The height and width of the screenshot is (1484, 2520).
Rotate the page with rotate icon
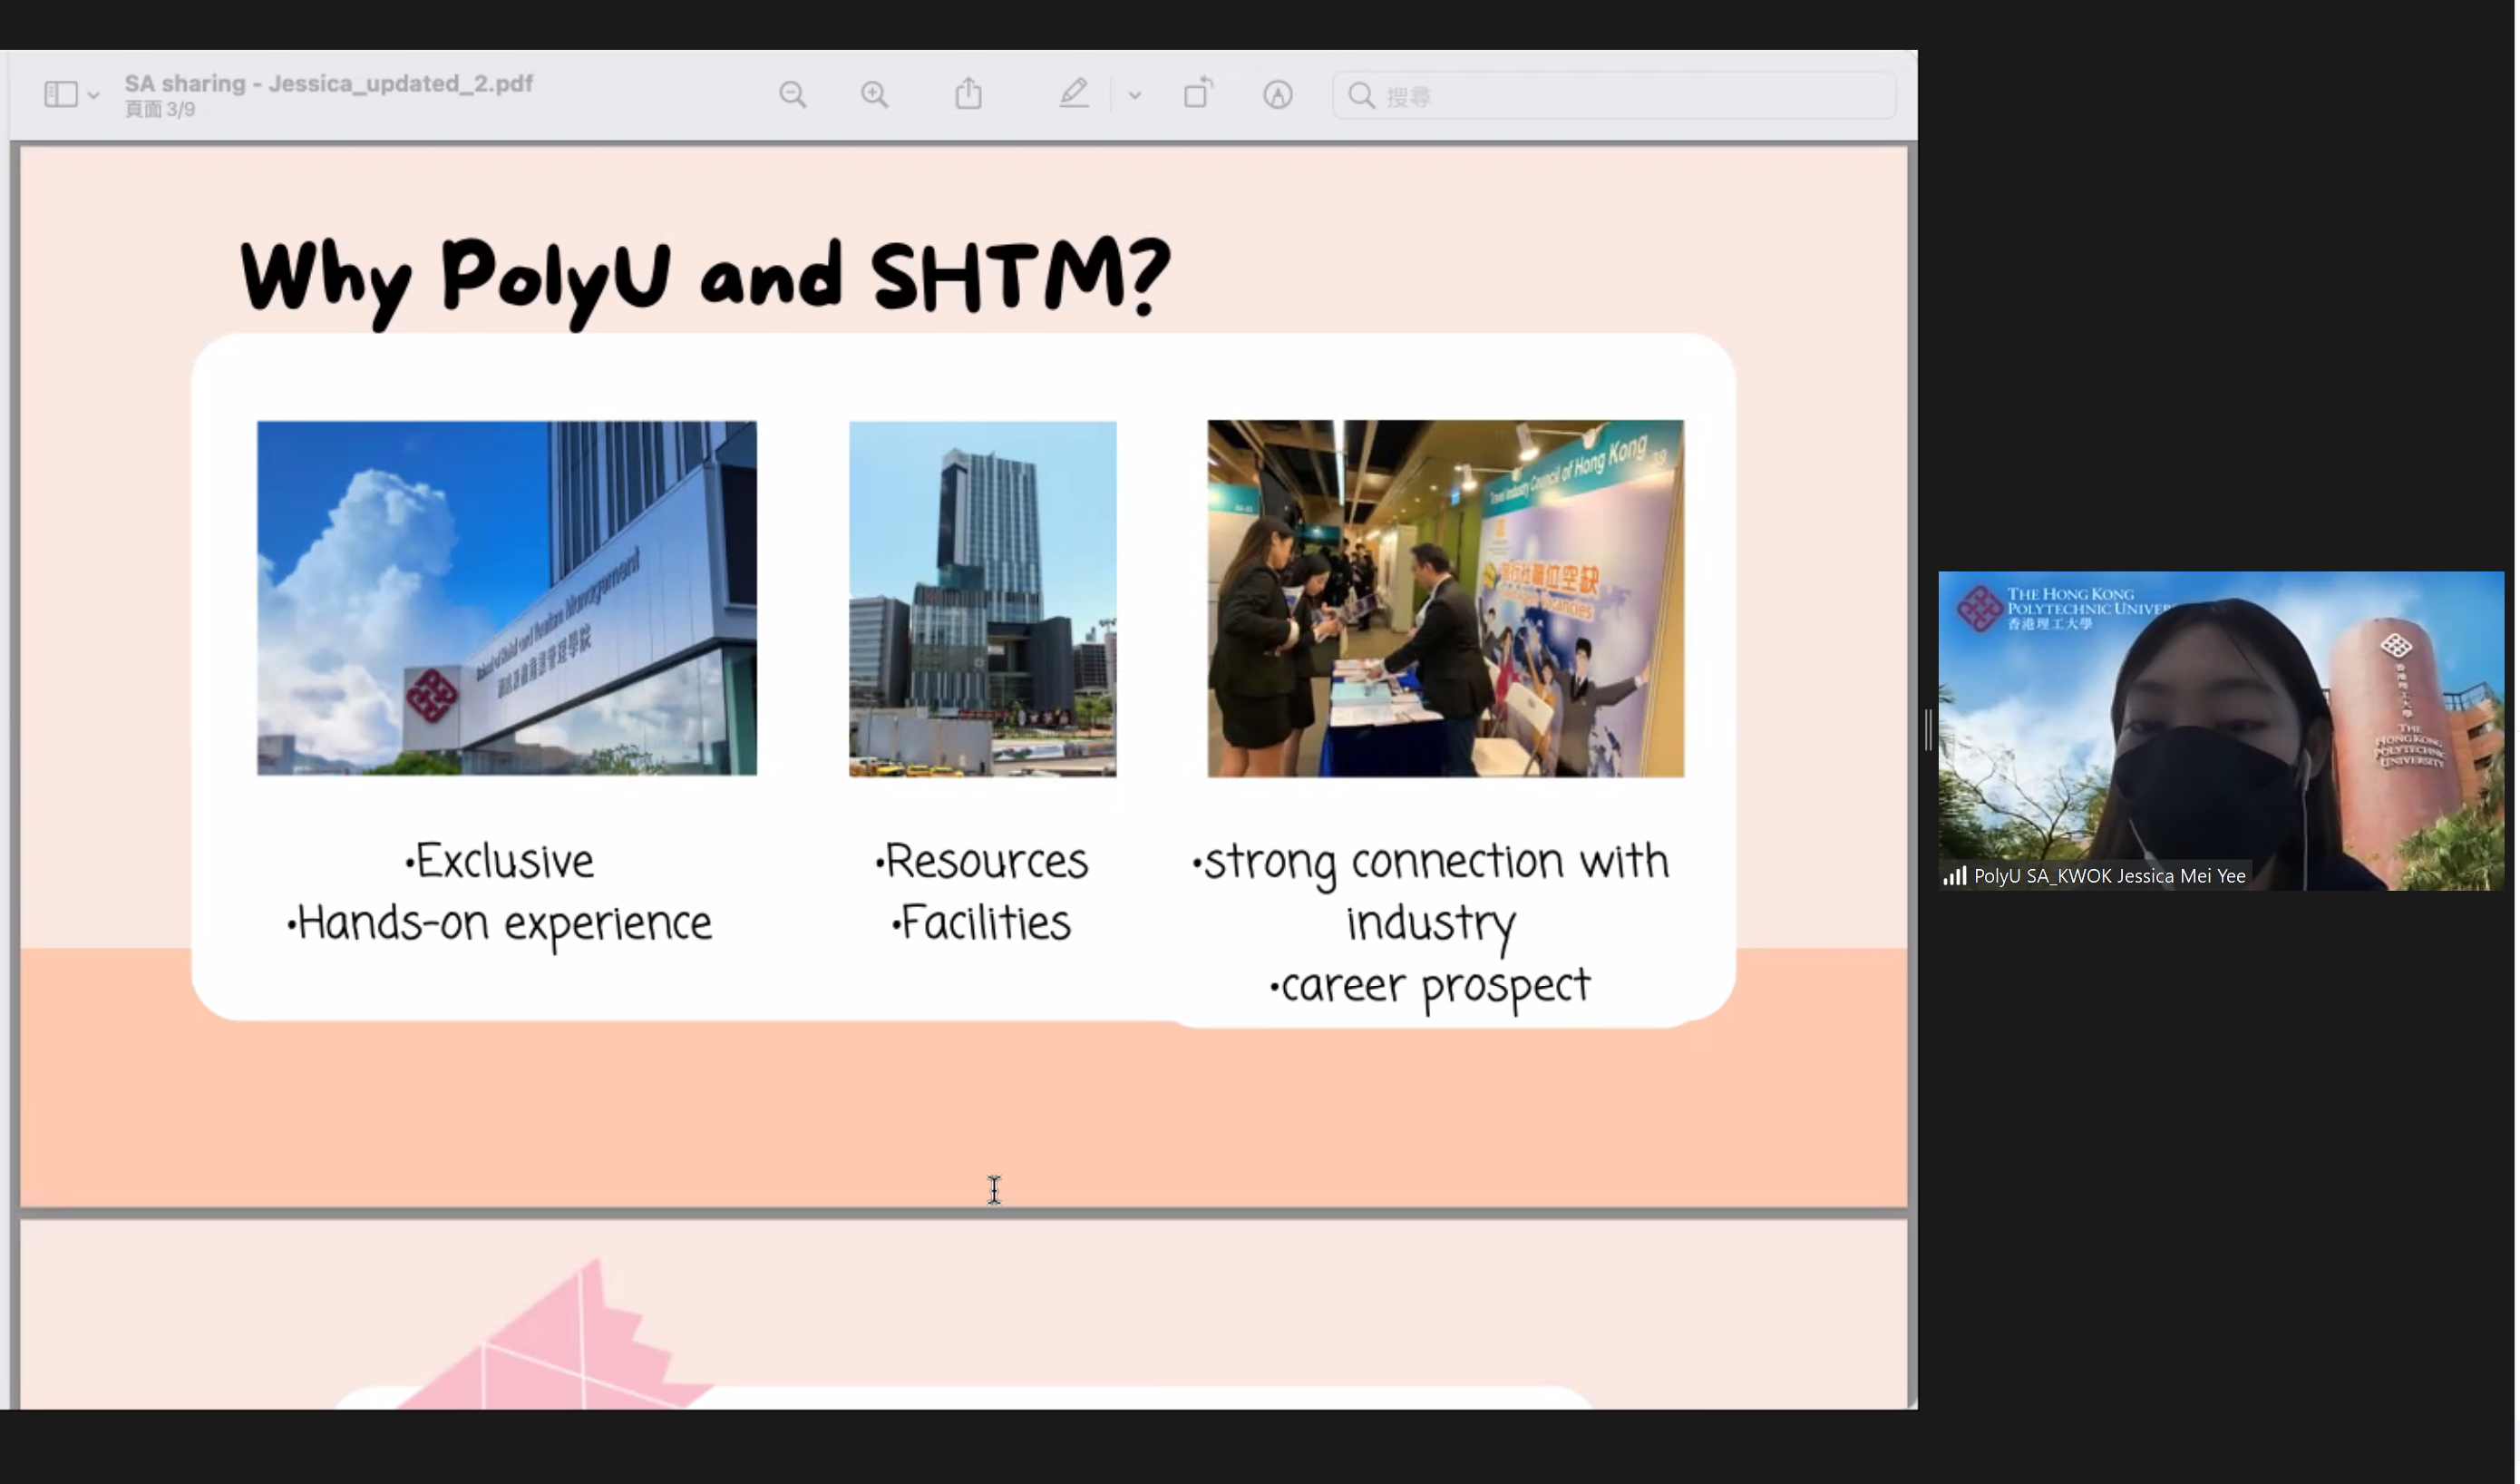click(x=1198, y=94)
